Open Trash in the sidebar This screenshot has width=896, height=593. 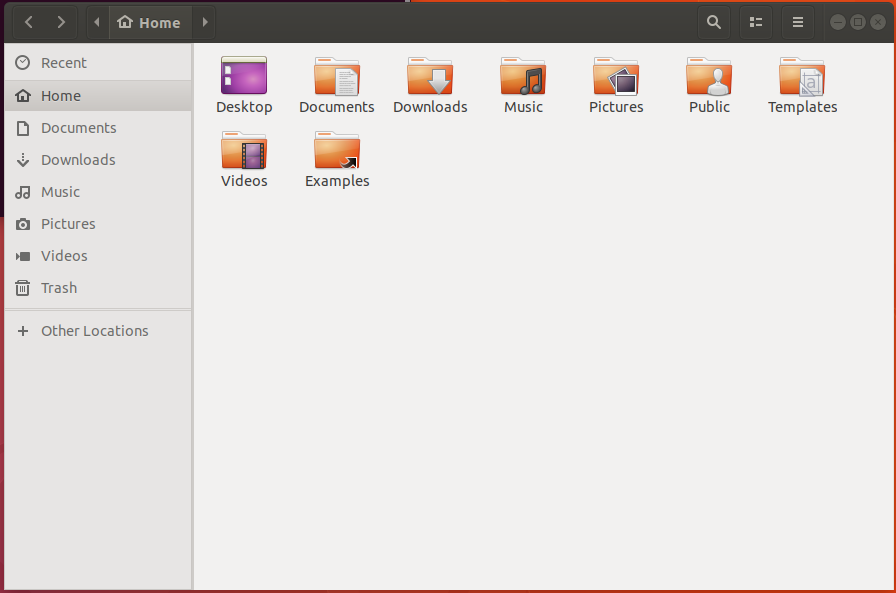click(x=98, y=288)
